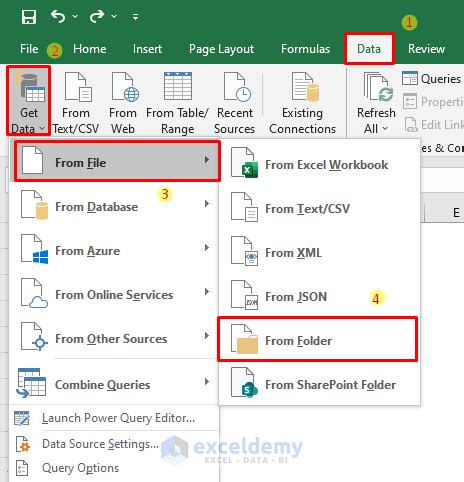464x482 pixels.
Task: Go to the Formulas tab
Action: pyautogui.click(x=305, y=49)
